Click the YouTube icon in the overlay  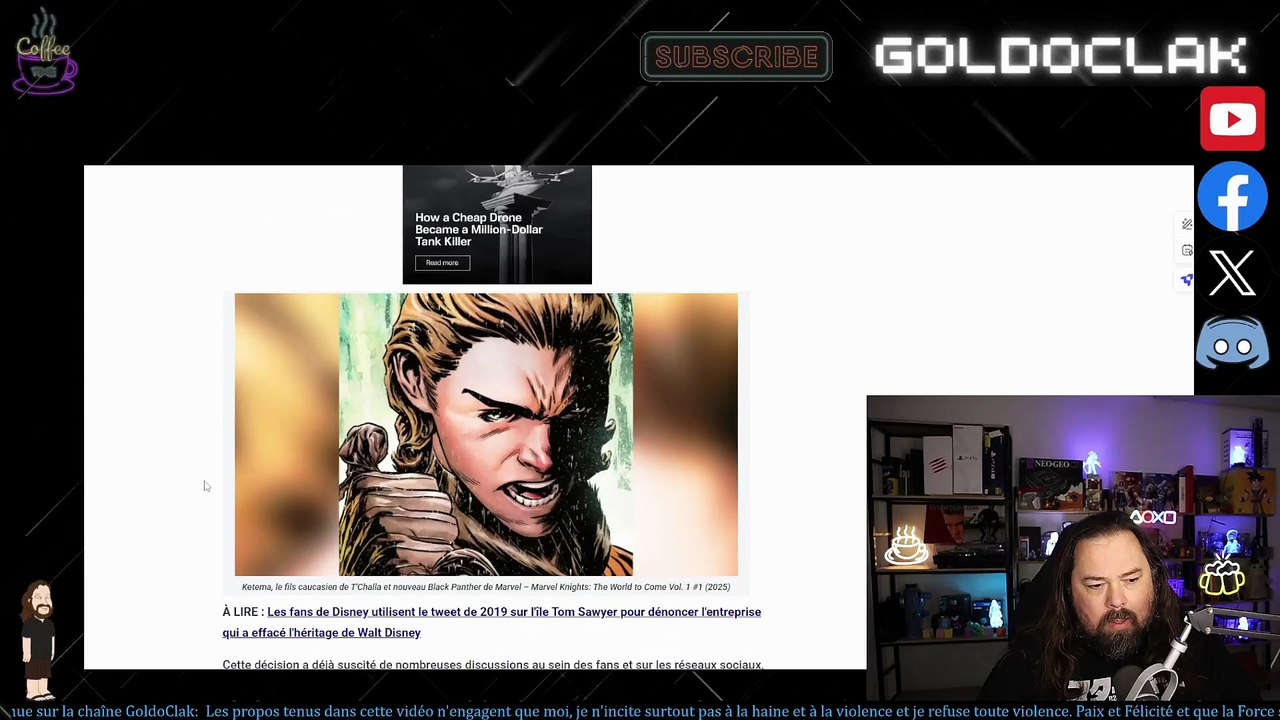pyautogui.click(x=1232, y=119)
